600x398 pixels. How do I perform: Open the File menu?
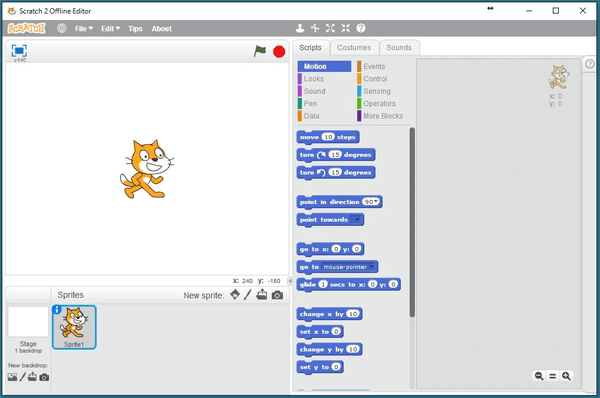[83, 29]
